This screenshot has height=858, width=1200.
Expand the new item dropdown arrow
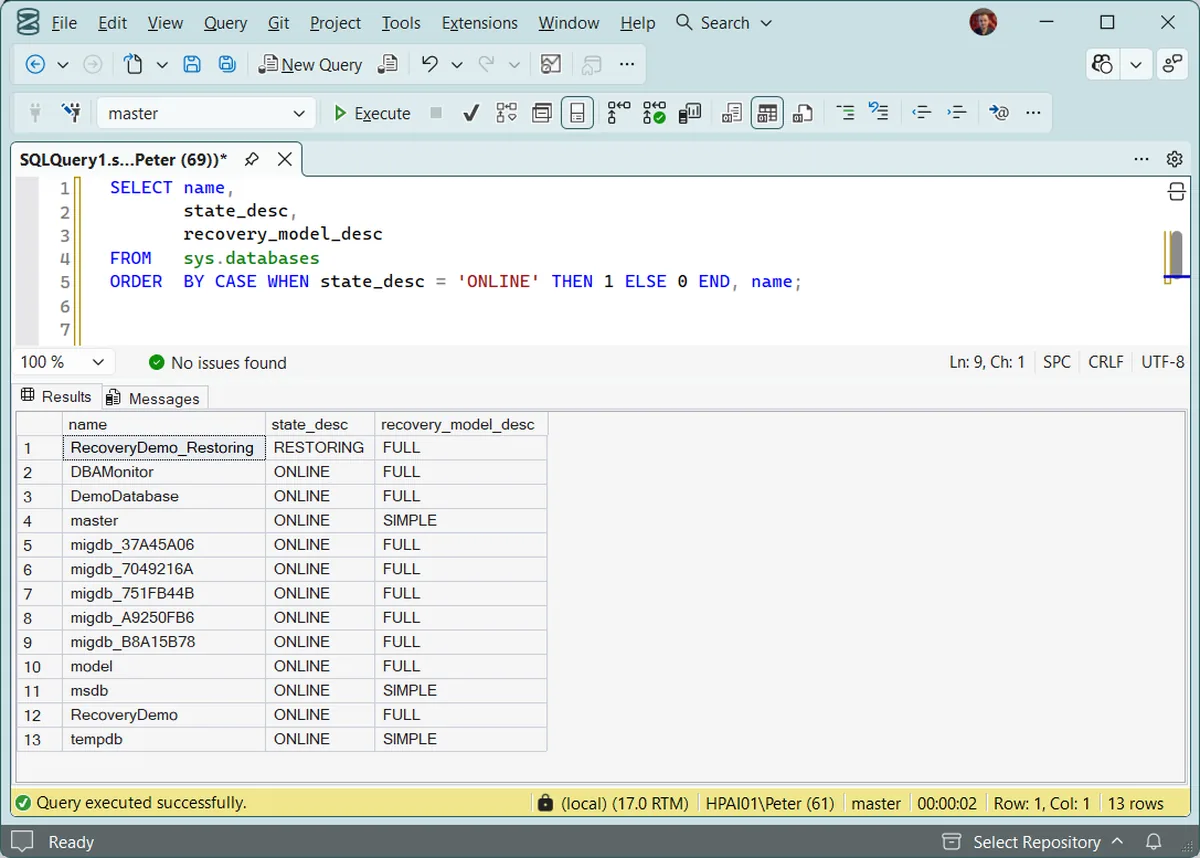(x=162, y=64)
